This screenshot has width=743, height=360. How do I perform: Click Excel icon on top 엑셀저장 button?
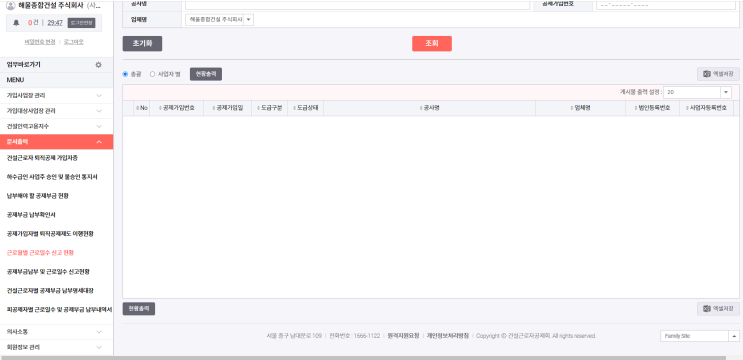tap(707, 74)
